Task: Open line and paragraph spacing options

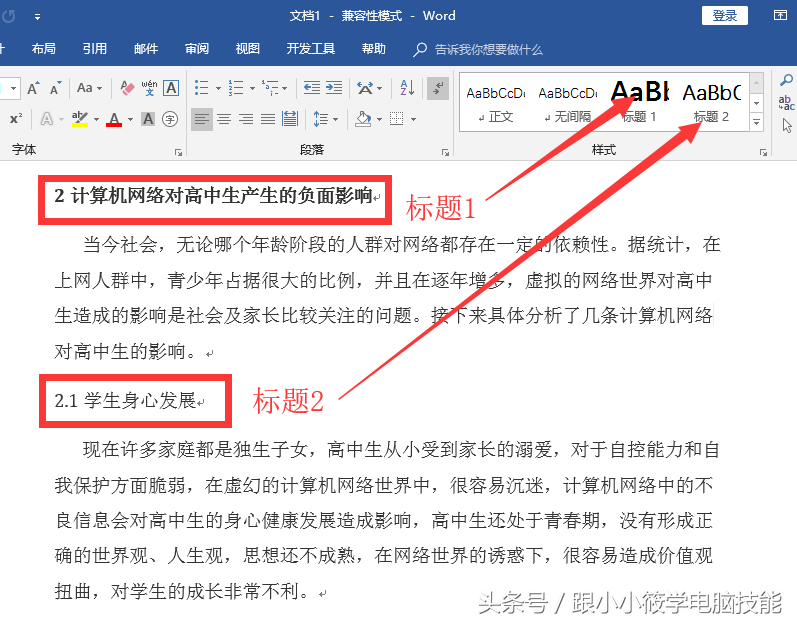Action: pyautogui.click(x=325, y=119)
